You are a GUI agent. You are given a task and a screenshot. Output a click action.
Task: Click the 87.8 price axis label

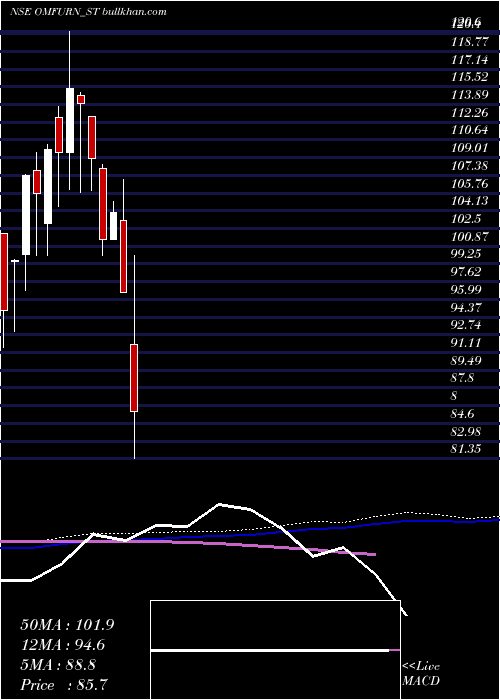[x=462, y=378]
